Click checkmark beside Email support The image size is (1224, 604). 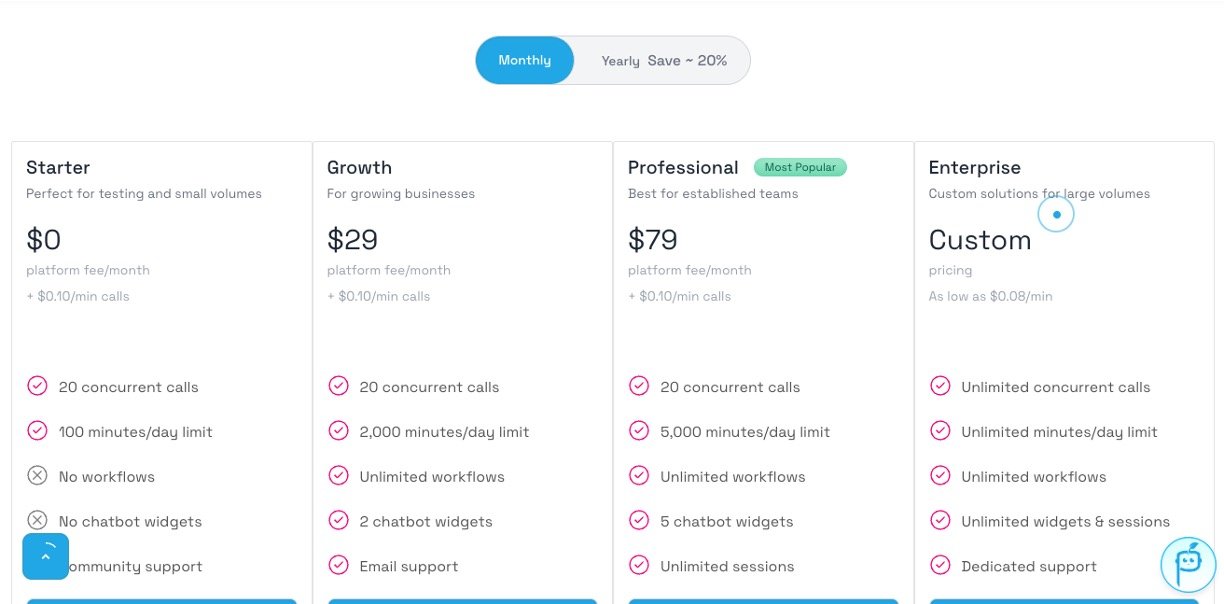coord(338,566)
